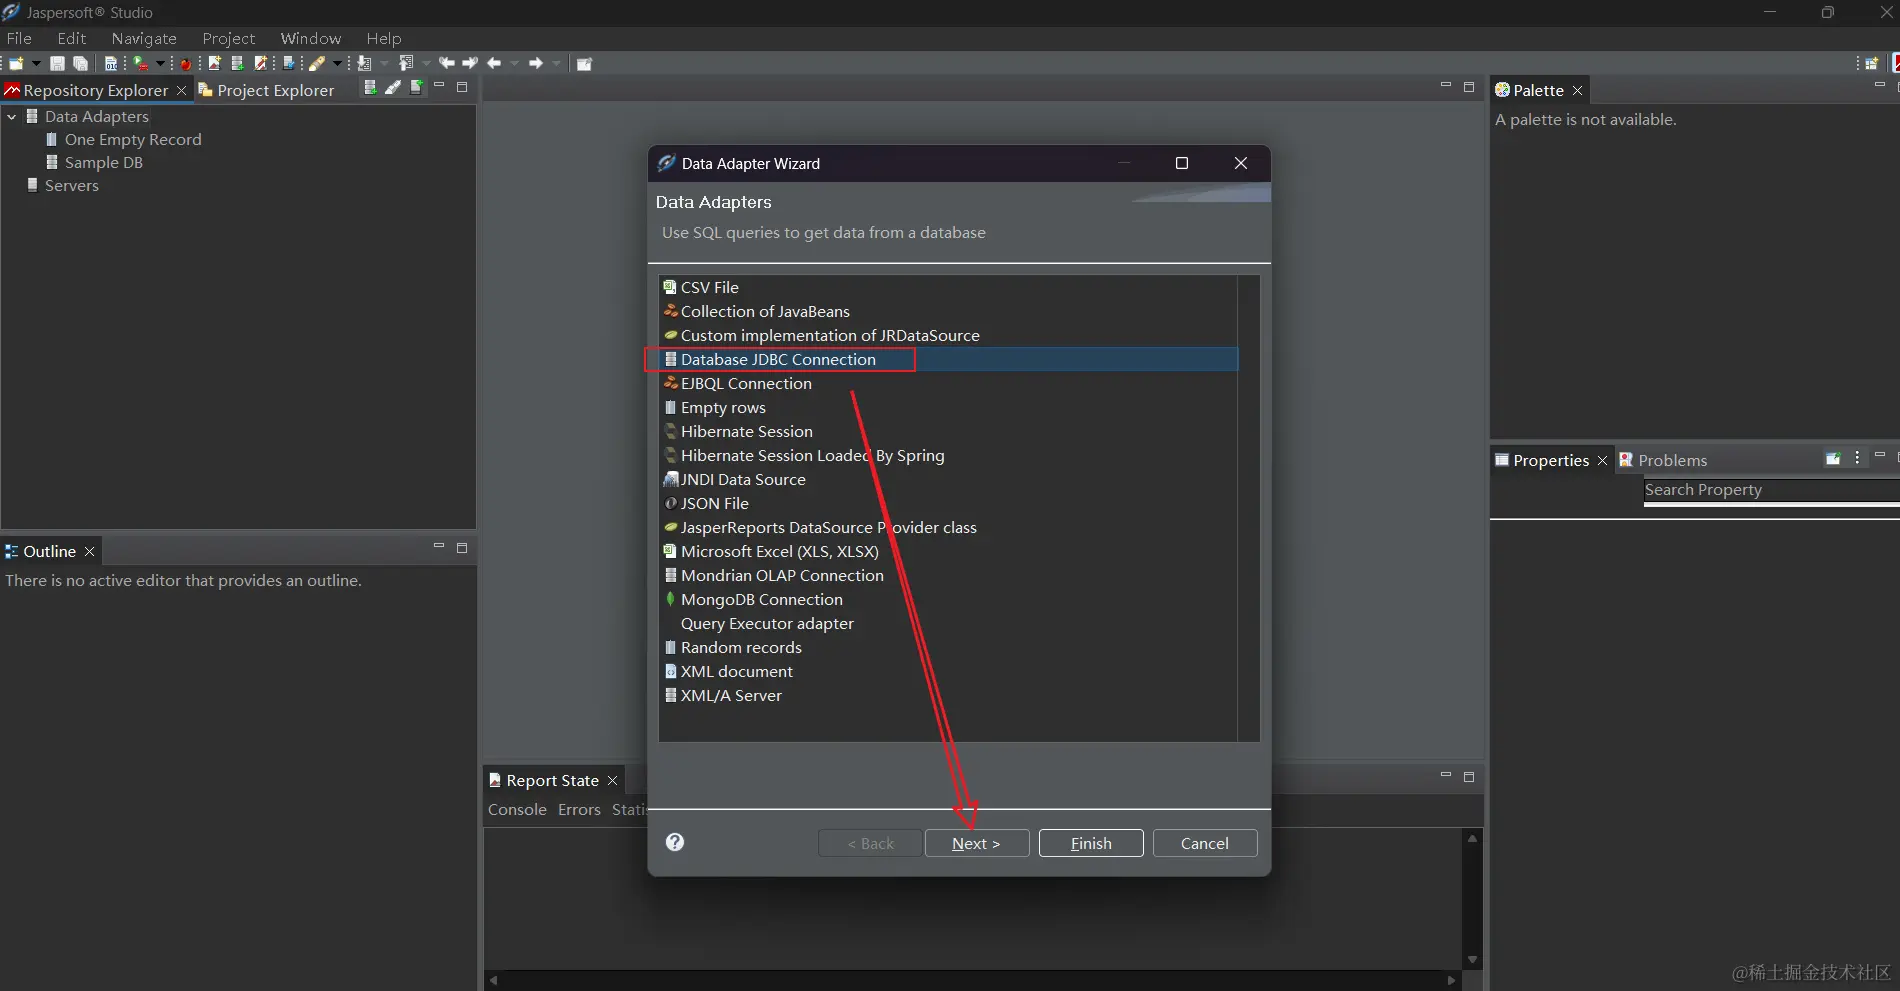
Task: Click the Save floppy disk icon
Action: point(57,63)
